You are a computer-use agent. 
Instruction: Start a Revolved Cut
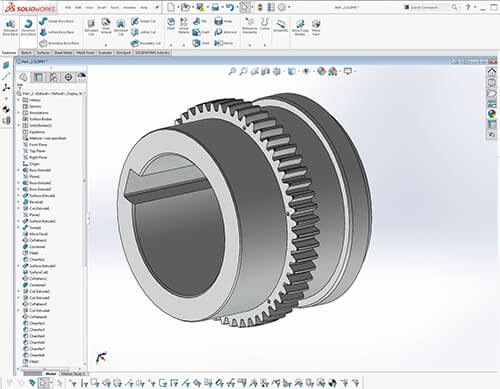pos(120,27)
